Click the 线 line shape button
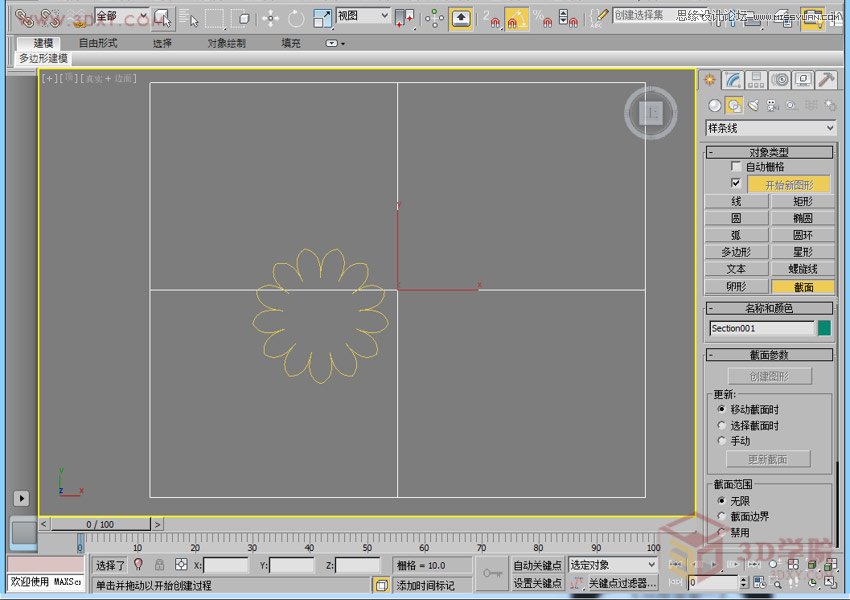850x600 pixels. point(736,202)
